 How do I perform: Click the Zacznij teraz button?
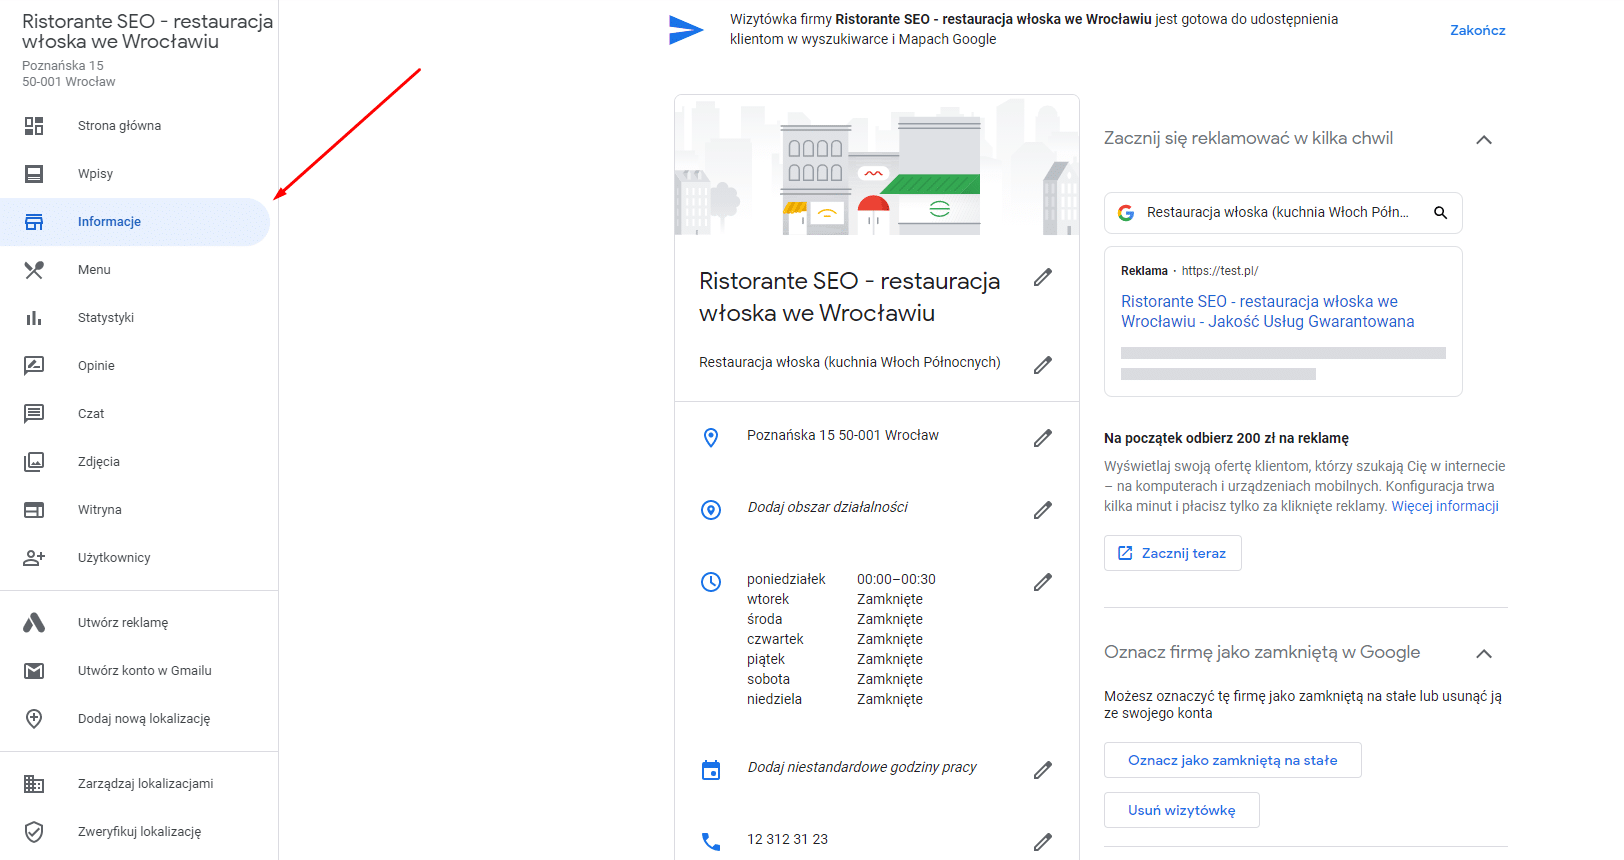[1173, 553]
